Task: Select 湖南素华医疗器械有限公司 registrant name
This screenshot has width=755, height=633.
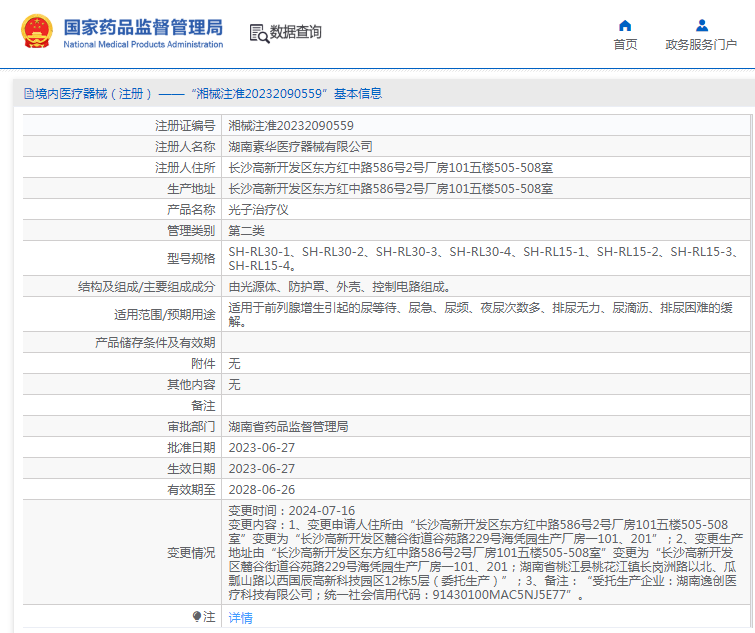Action: tap(300, 147)
